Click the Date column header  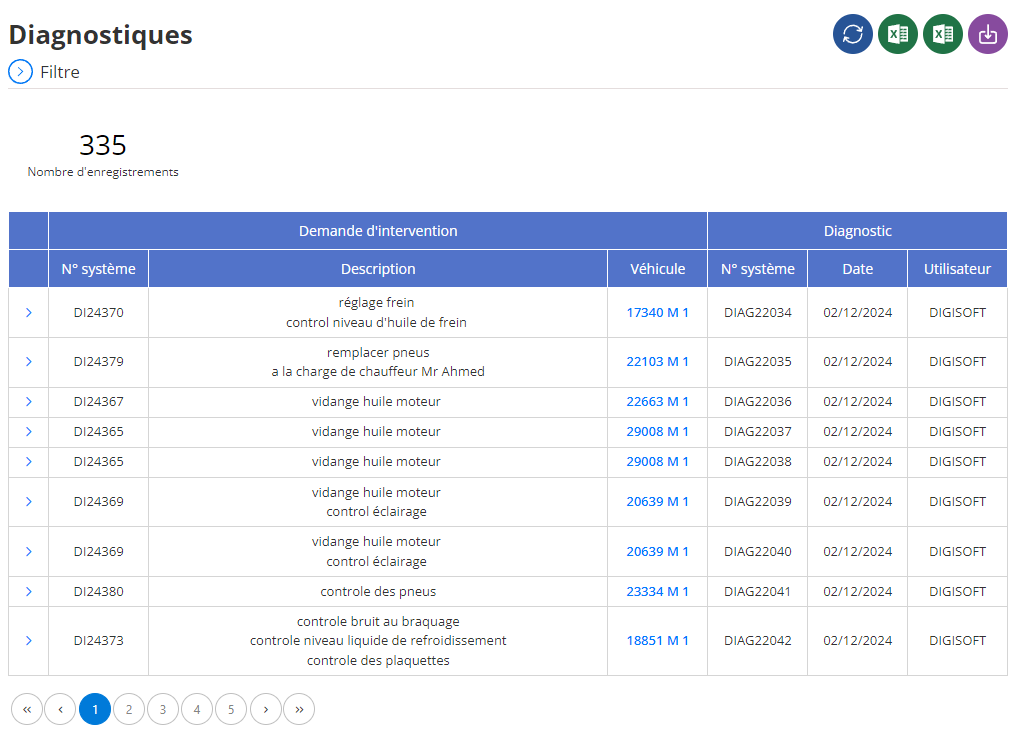(x=857, y=269)
